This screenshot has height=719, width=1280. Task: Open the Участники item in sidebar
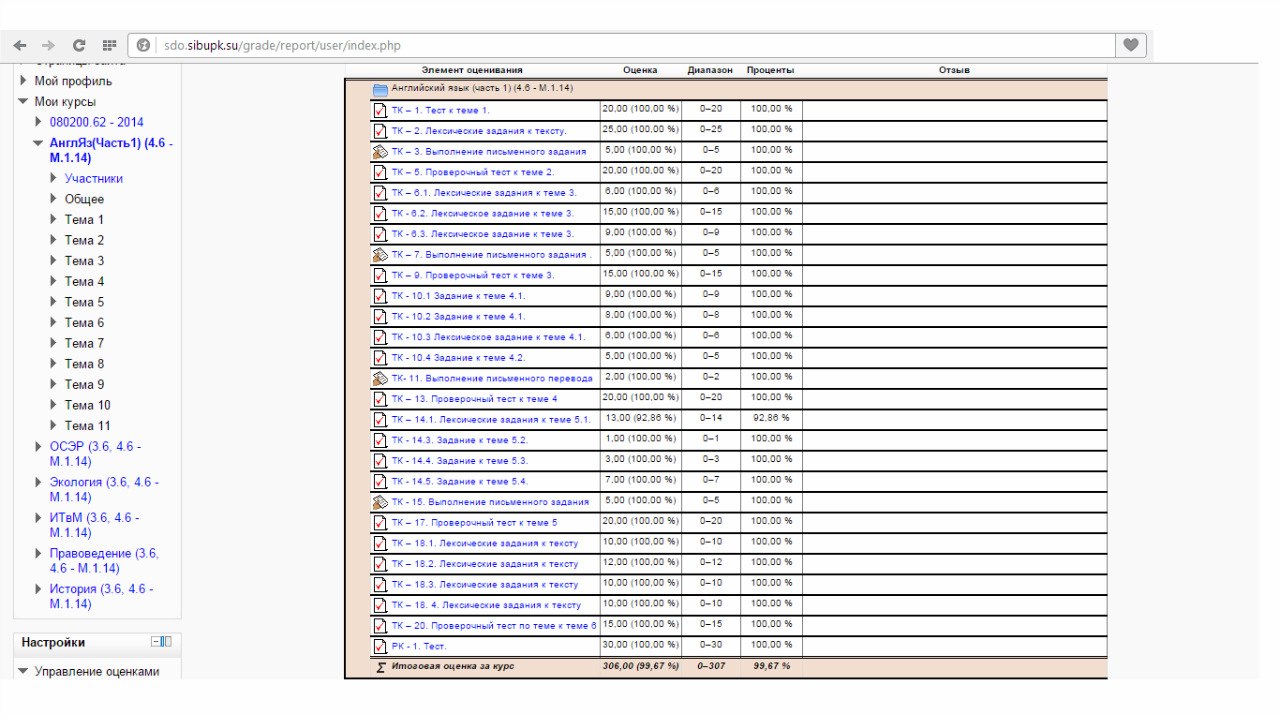(x=94, y=178)
